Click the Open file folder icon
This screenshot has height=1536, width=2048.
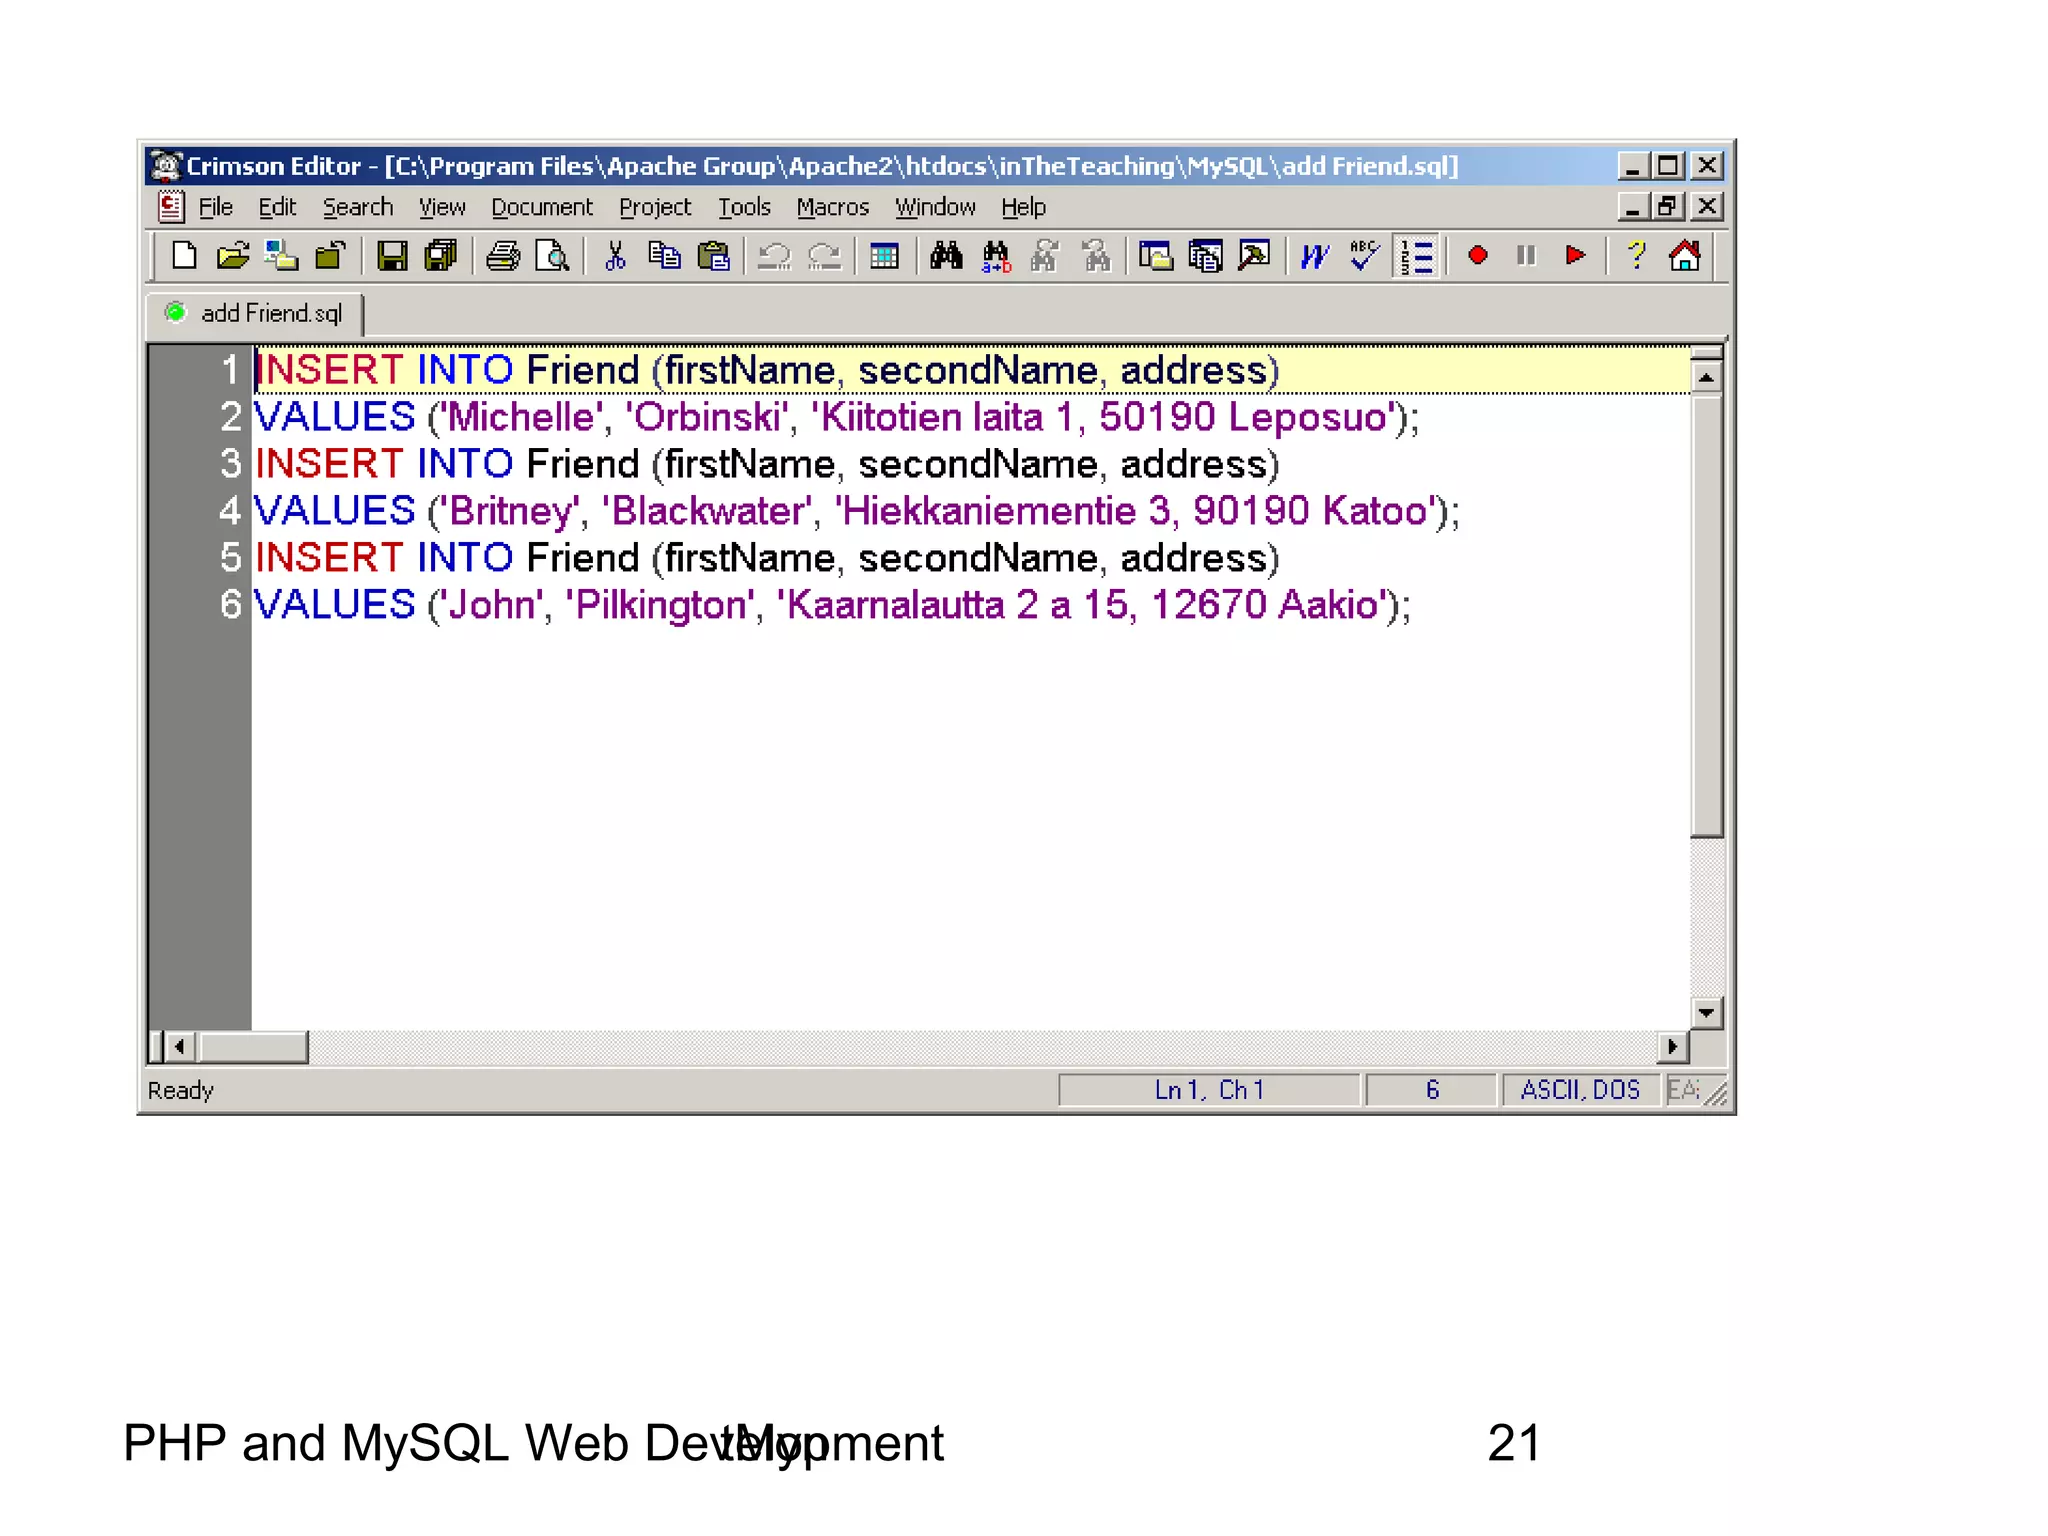pos(232,256)
